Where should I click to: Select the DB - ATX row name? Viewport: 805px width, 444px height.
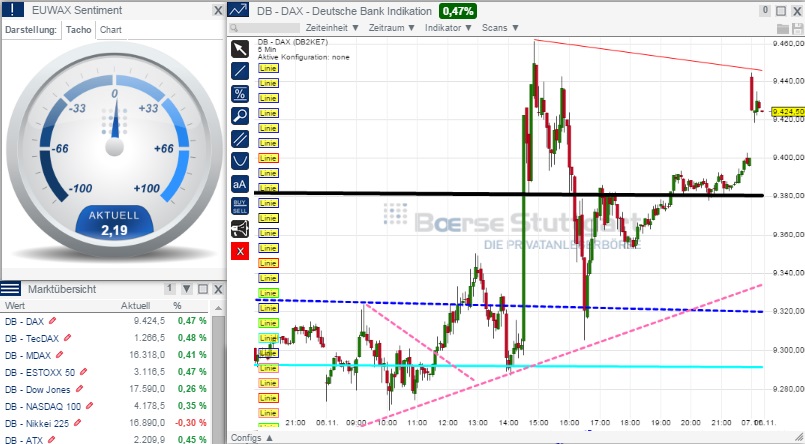point(24,440)
